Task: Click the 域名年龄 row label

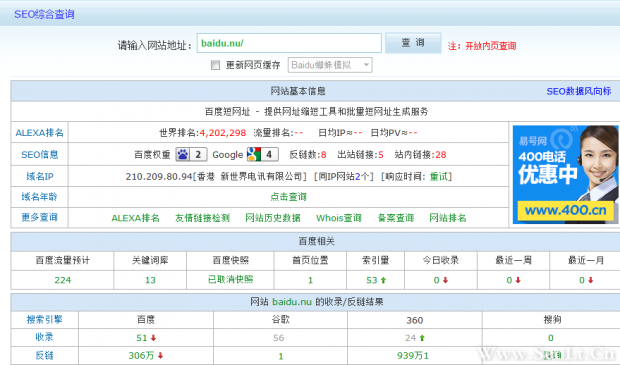Action: [x=40, y=197]
